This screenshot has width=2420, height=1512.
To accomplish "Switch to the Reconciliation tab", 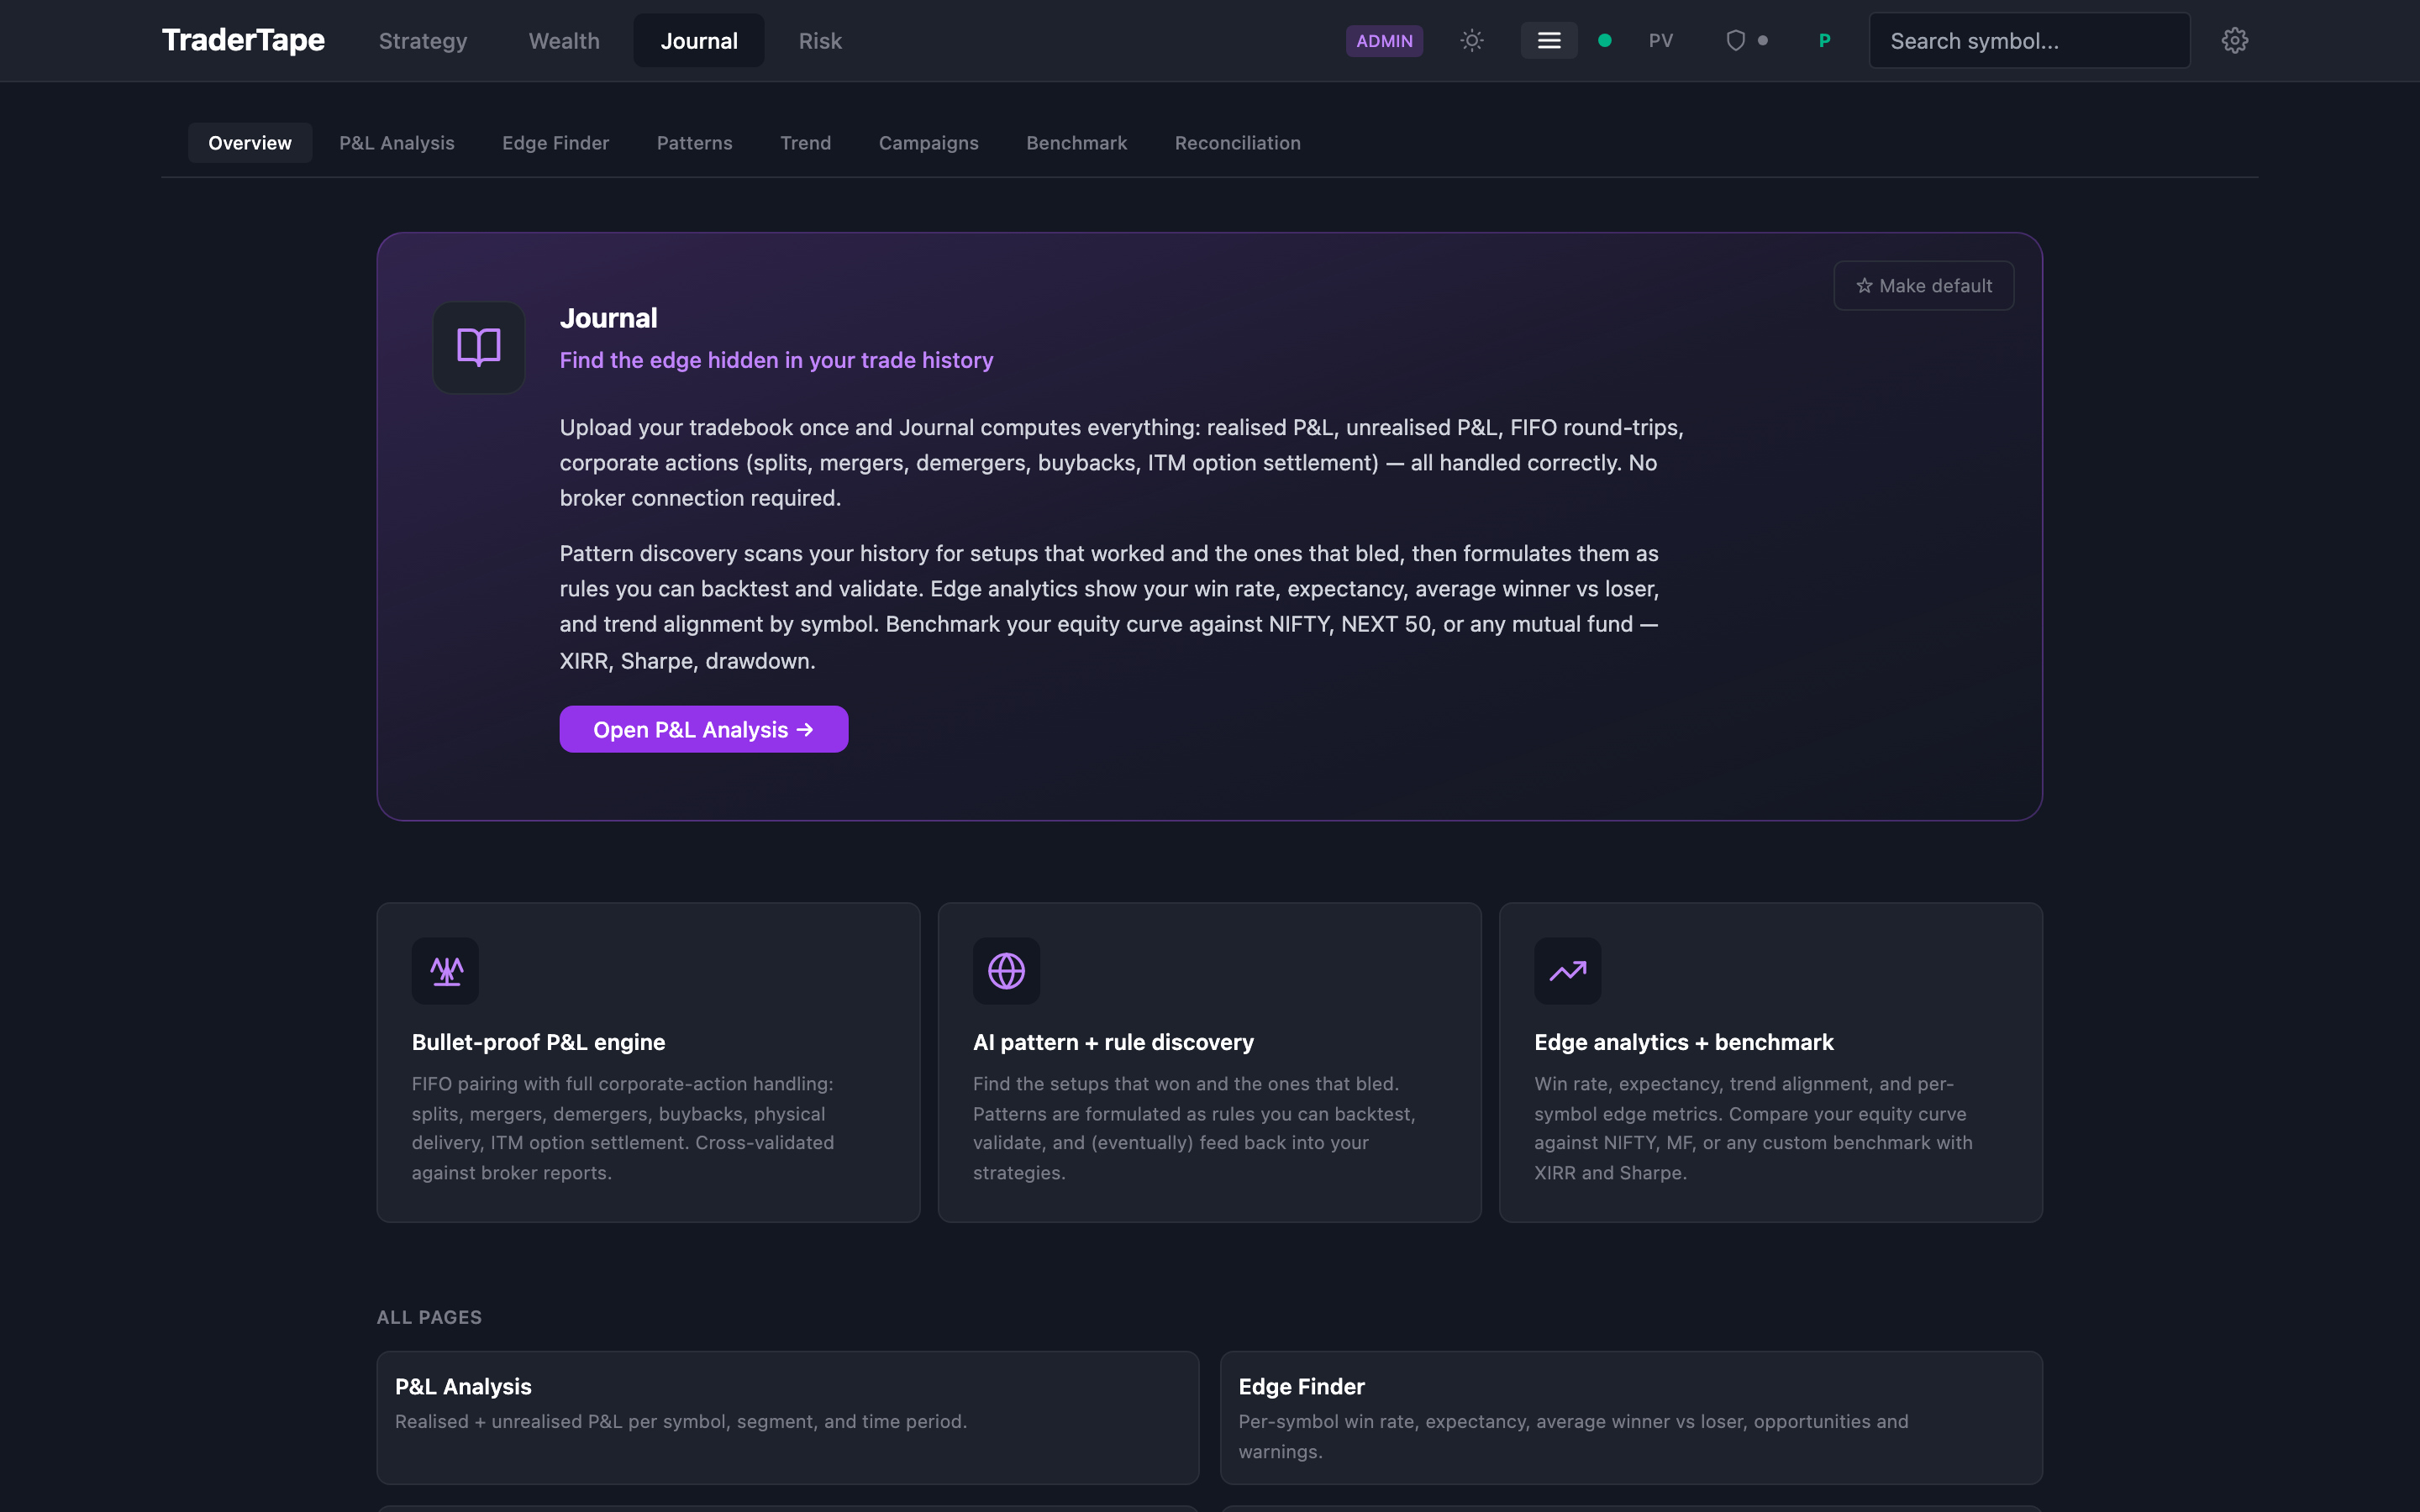I will pos(1238,143).
